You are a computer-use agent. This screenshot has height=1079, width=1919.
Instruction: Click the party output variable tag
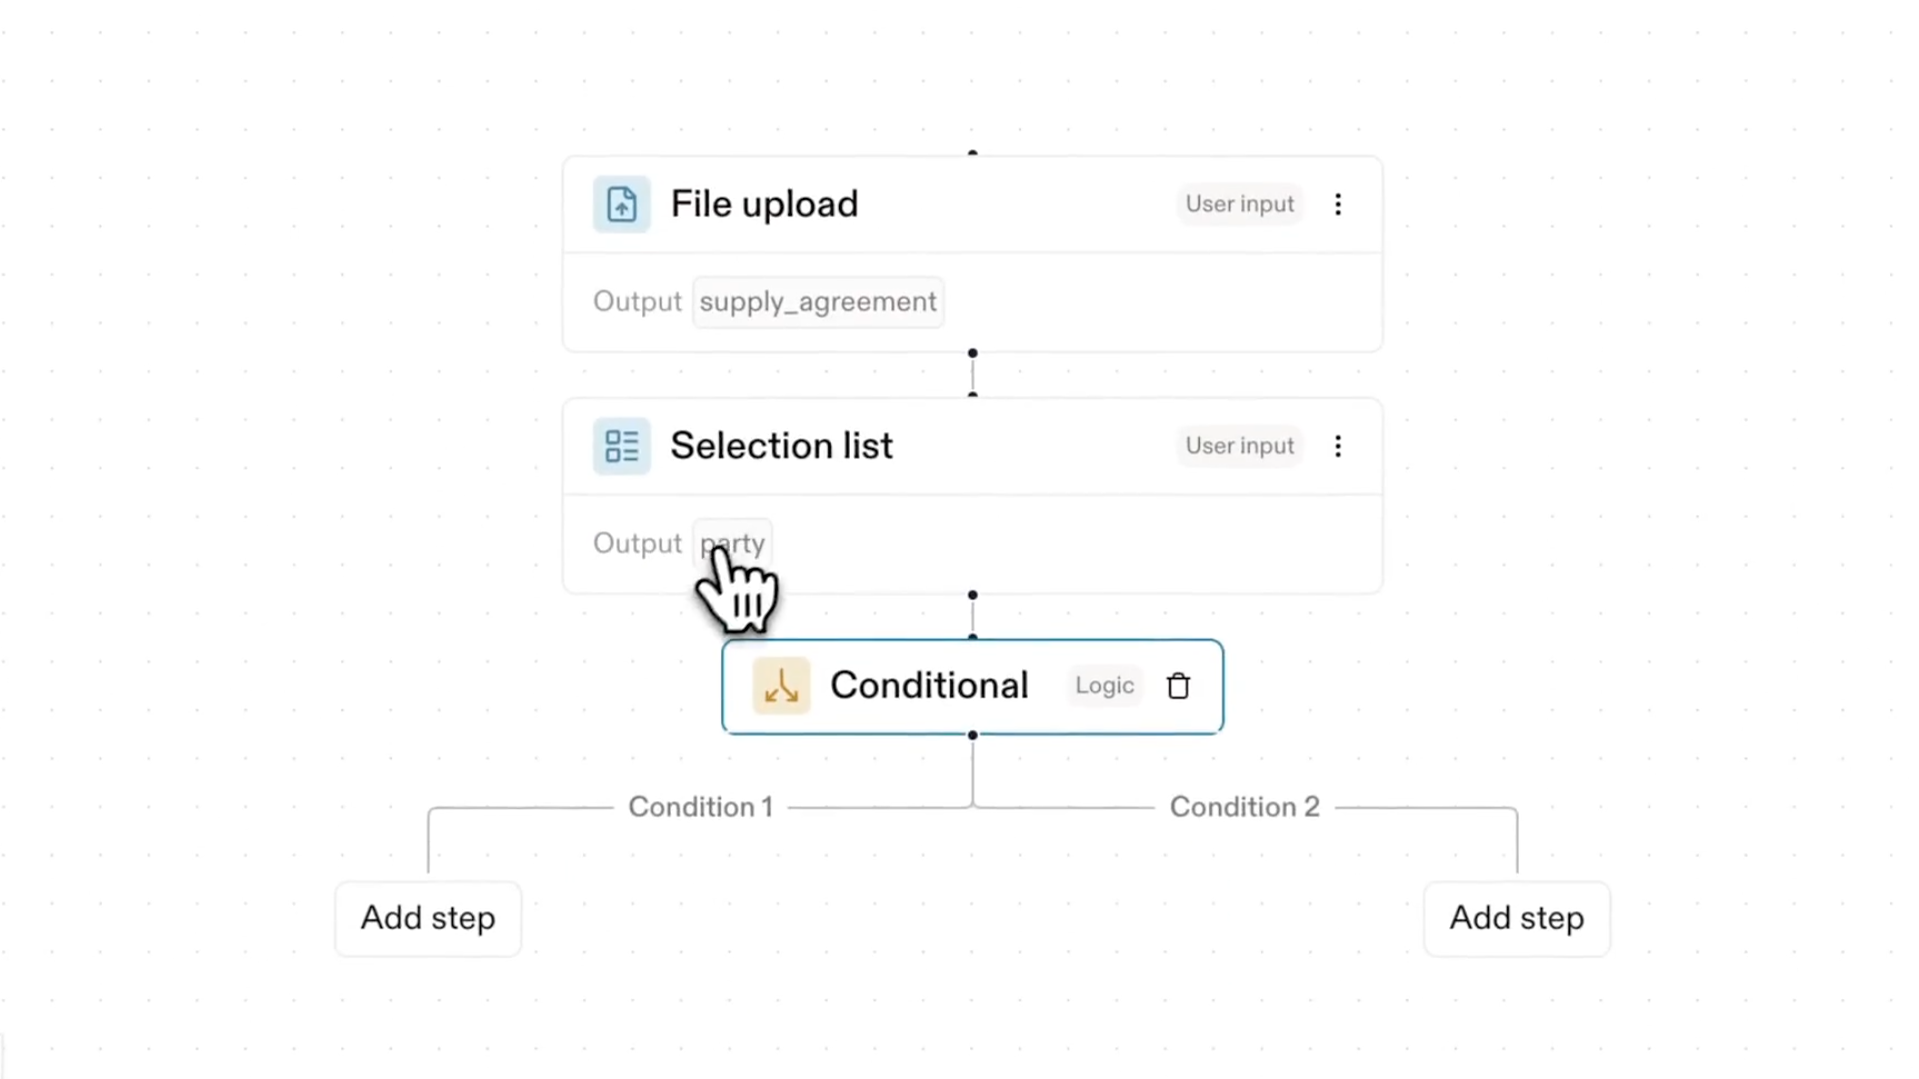[x=732, y=543]
